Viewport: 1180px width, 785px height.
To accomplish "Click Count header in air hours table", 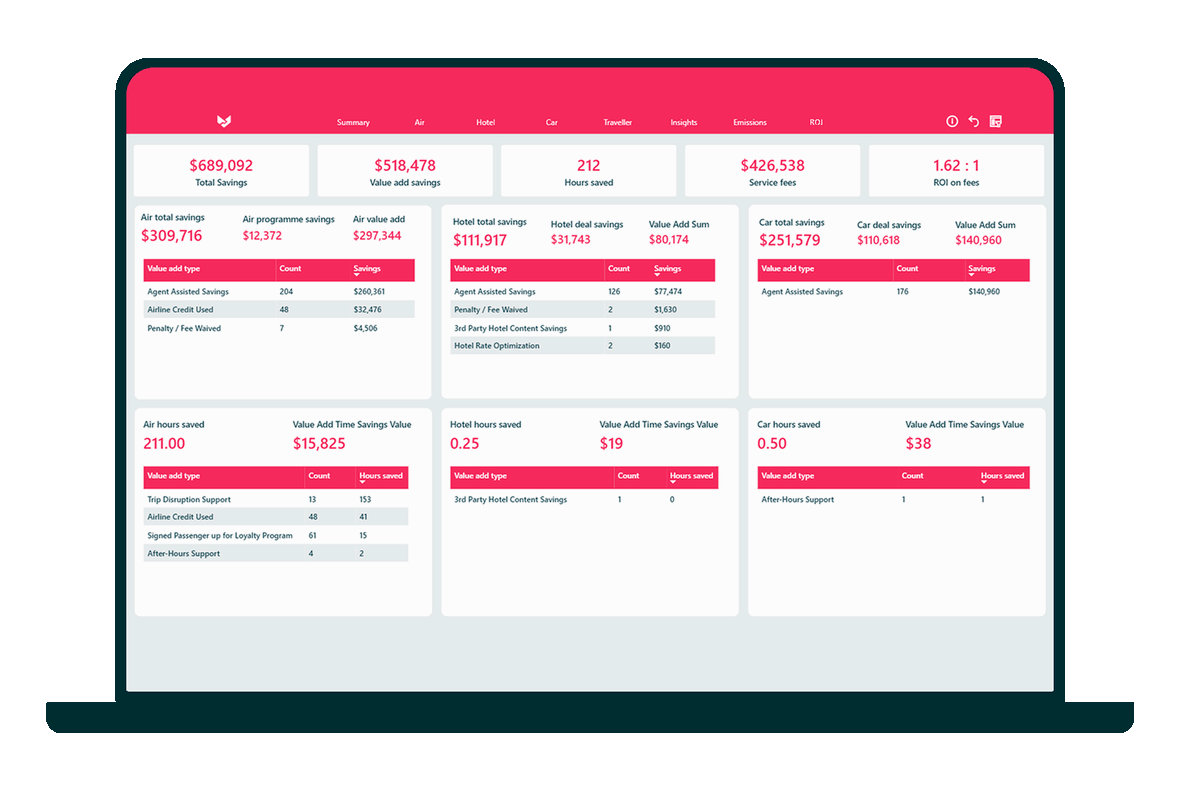I will [319, 476].
